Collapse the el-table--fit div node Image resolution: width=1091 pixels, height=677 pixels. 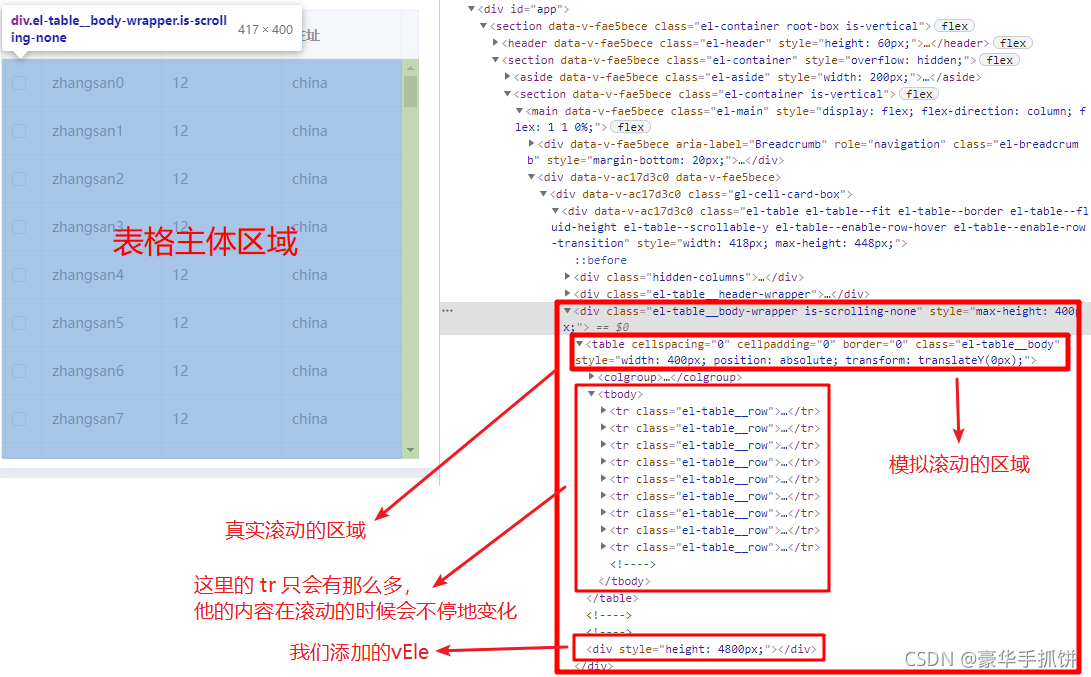[555, 211]
